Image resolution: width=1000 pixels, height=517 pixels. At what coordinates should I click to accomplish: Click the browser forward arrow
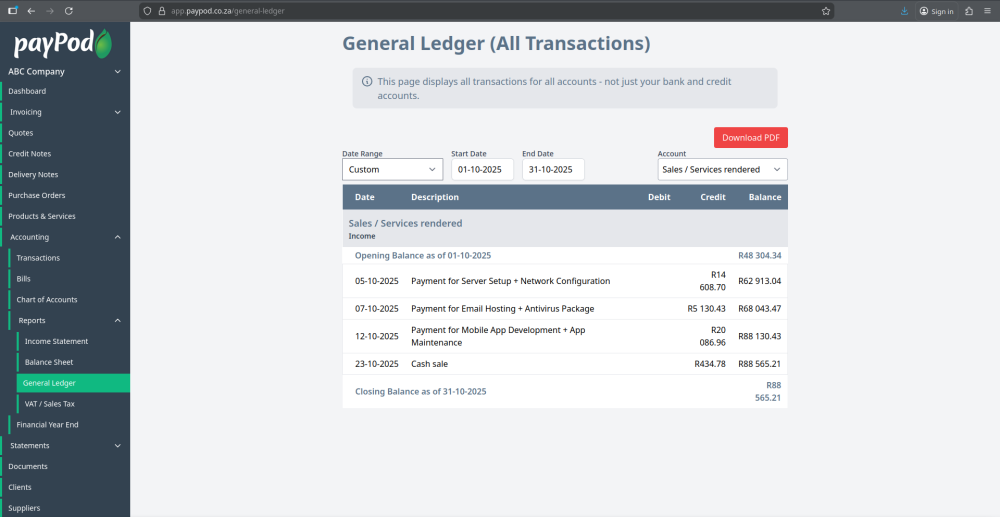(x=50, y=11)
